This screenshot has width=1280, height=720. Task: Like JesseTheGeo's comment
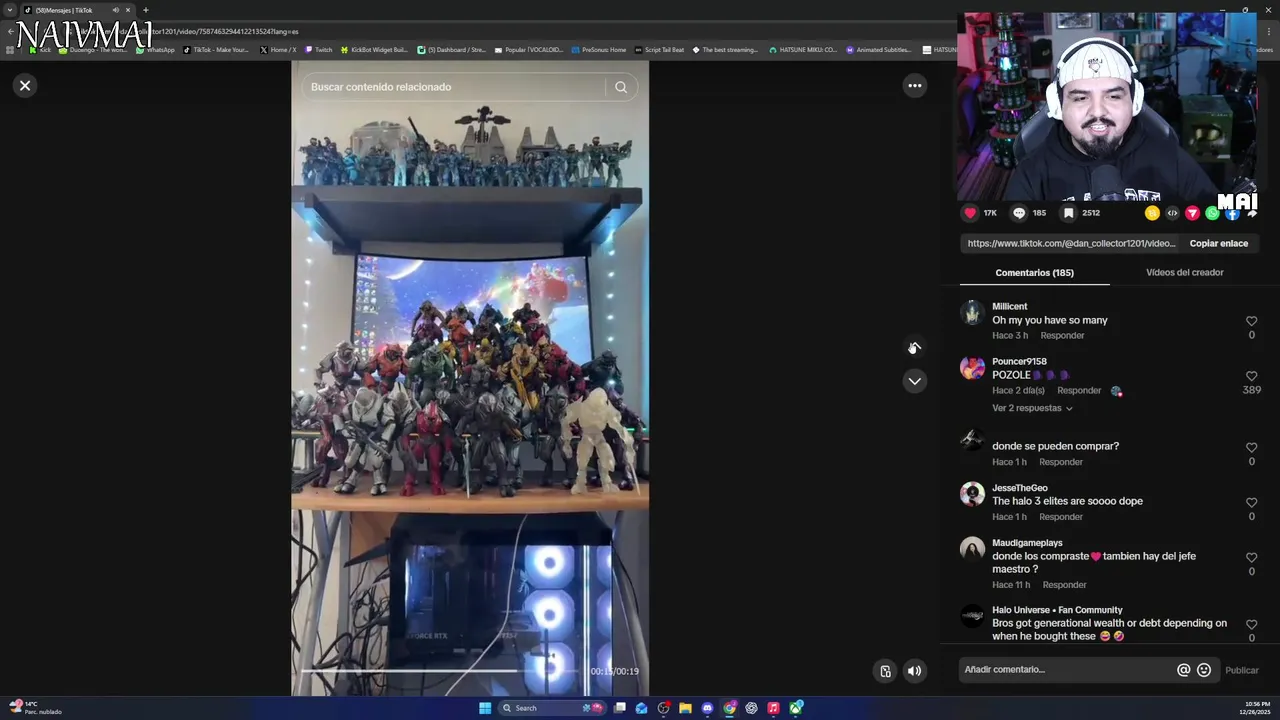coord(1251,503)
